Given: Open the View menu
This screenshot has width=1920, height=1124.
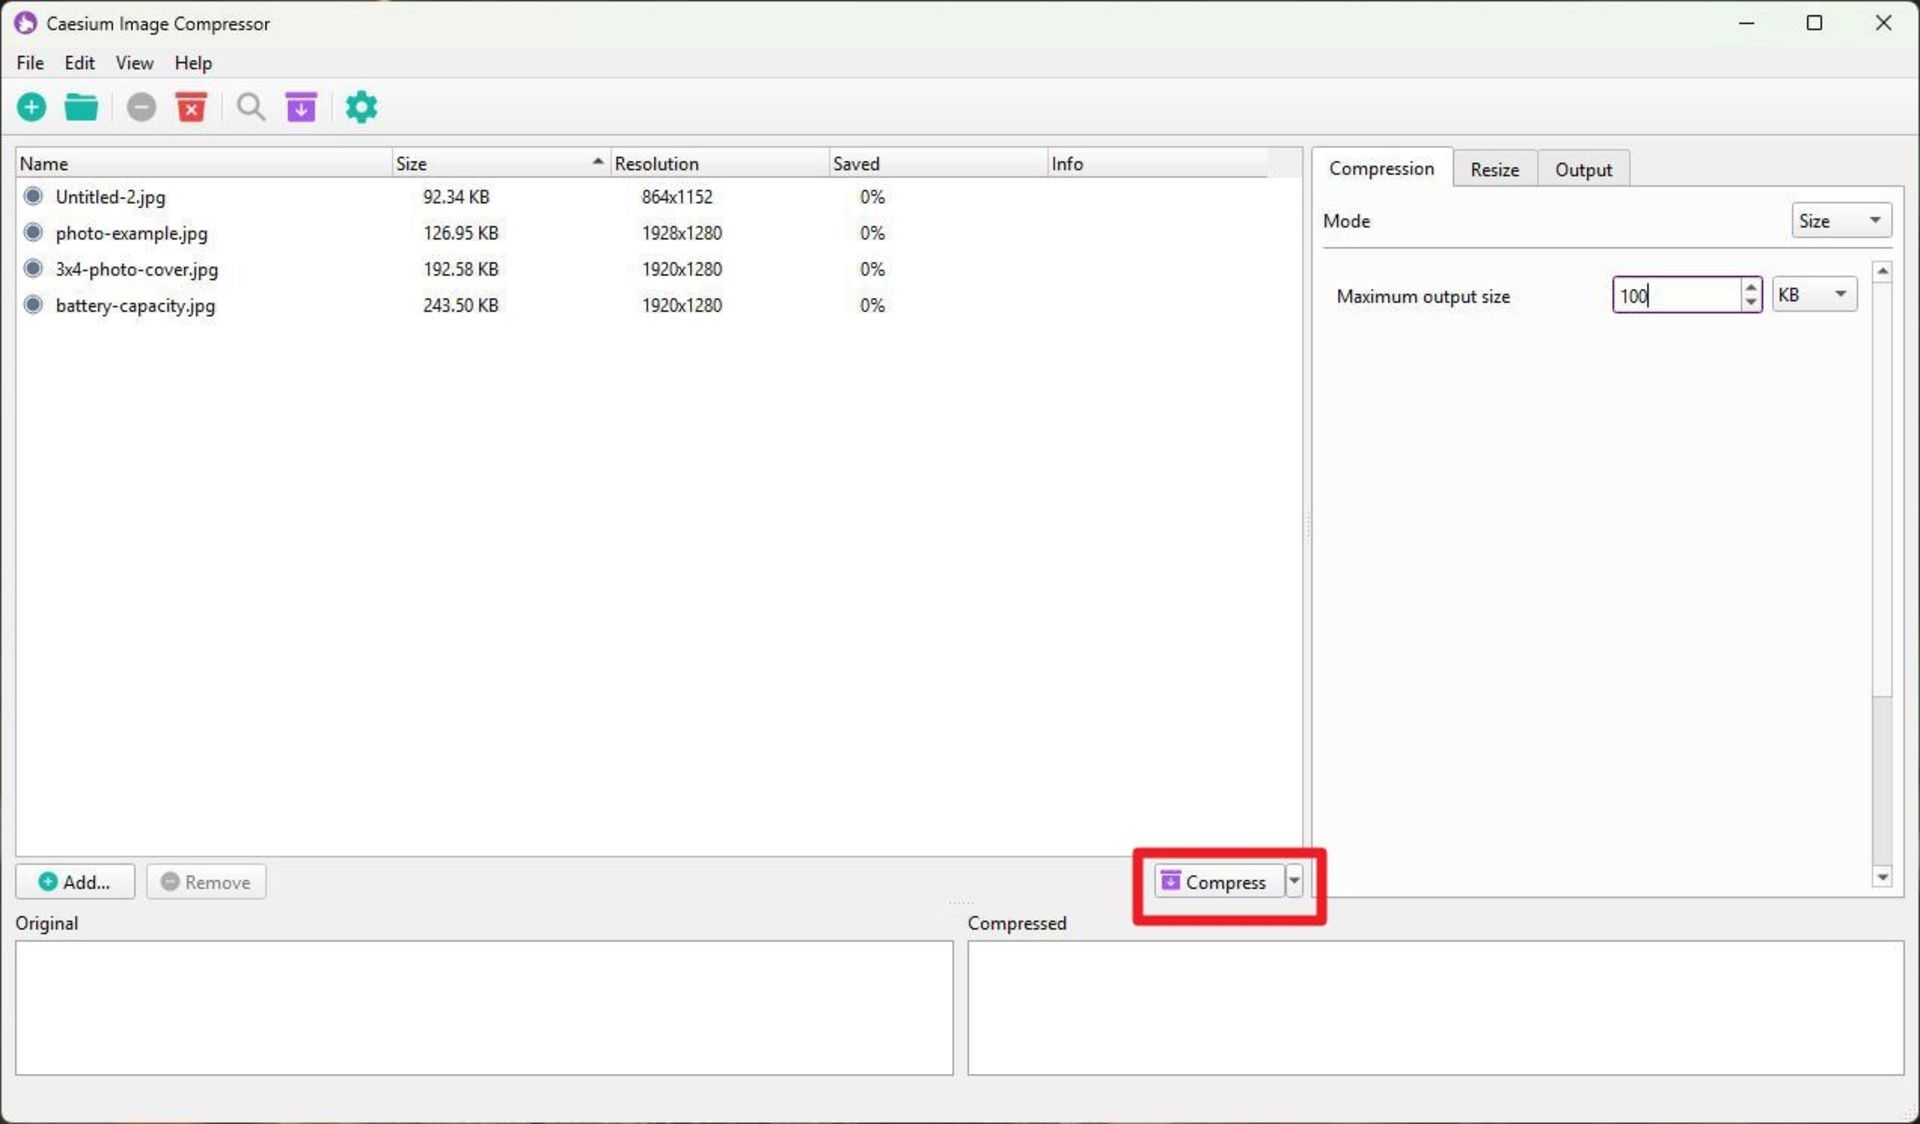Looking at the screenshot, I should click(134, 63).
